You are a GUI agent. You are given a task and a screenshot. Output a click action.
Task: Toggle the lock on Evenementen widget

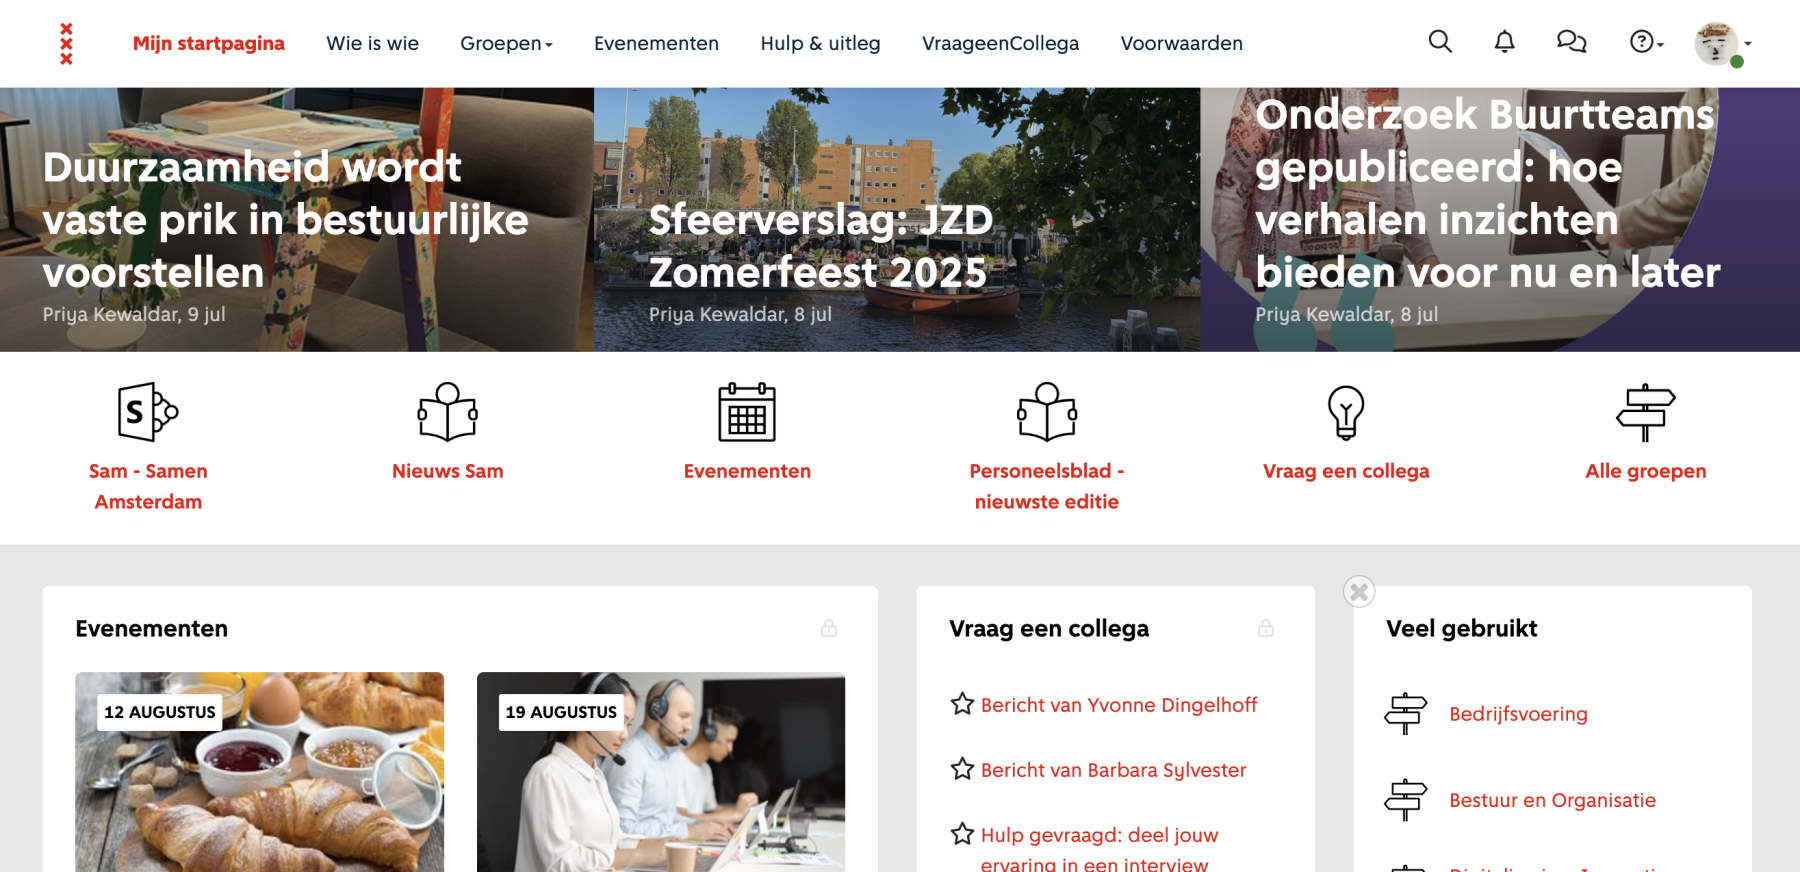(x=829, y=628)
